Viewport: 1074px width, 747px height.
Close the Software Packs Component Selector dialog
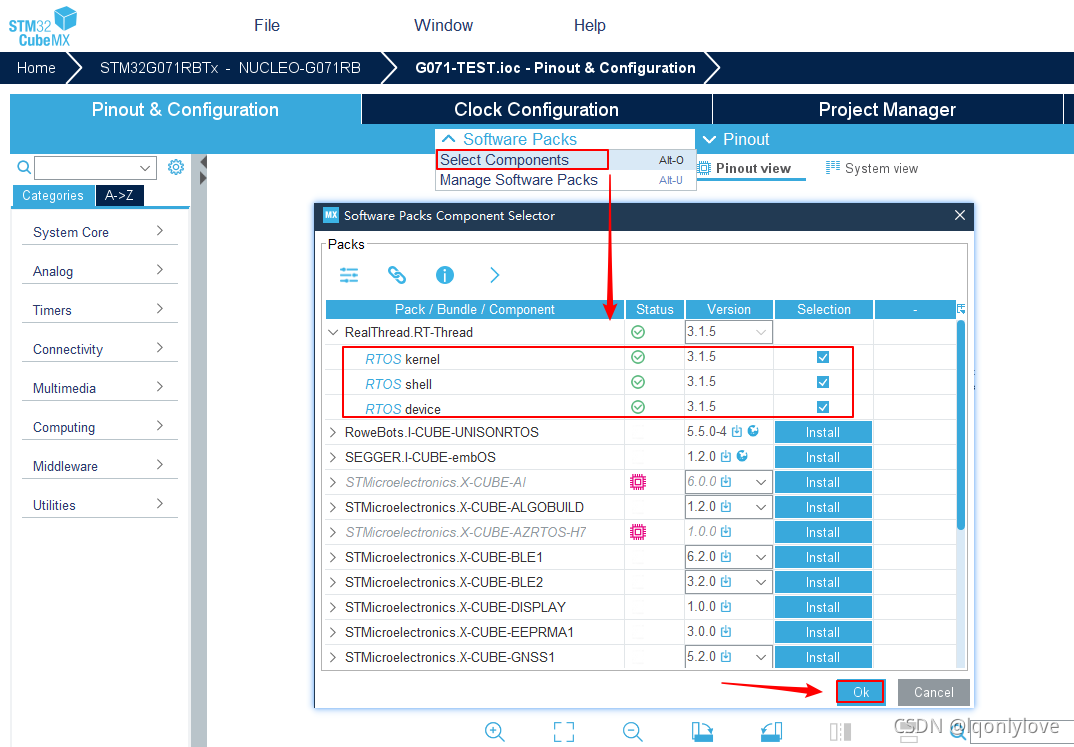click(960, 215)
